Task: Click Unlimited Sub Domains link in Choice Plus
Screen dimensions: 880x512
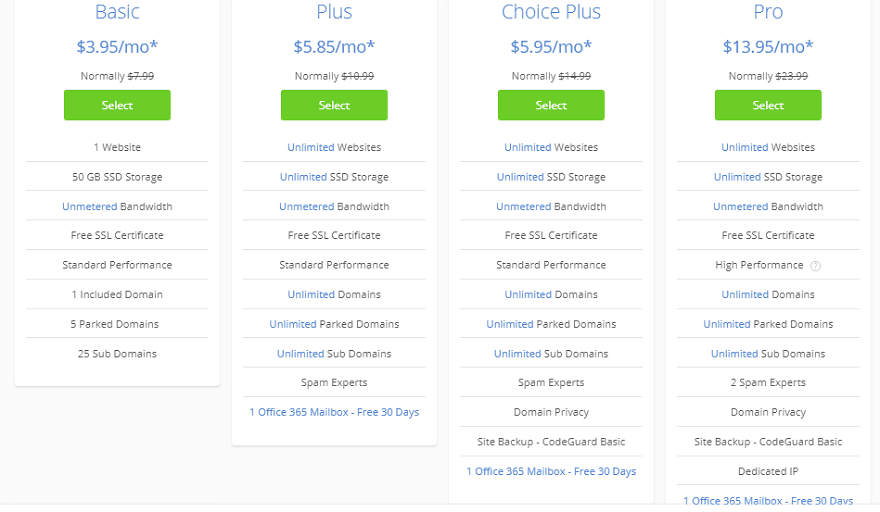Action: click(x=518, y=353)
